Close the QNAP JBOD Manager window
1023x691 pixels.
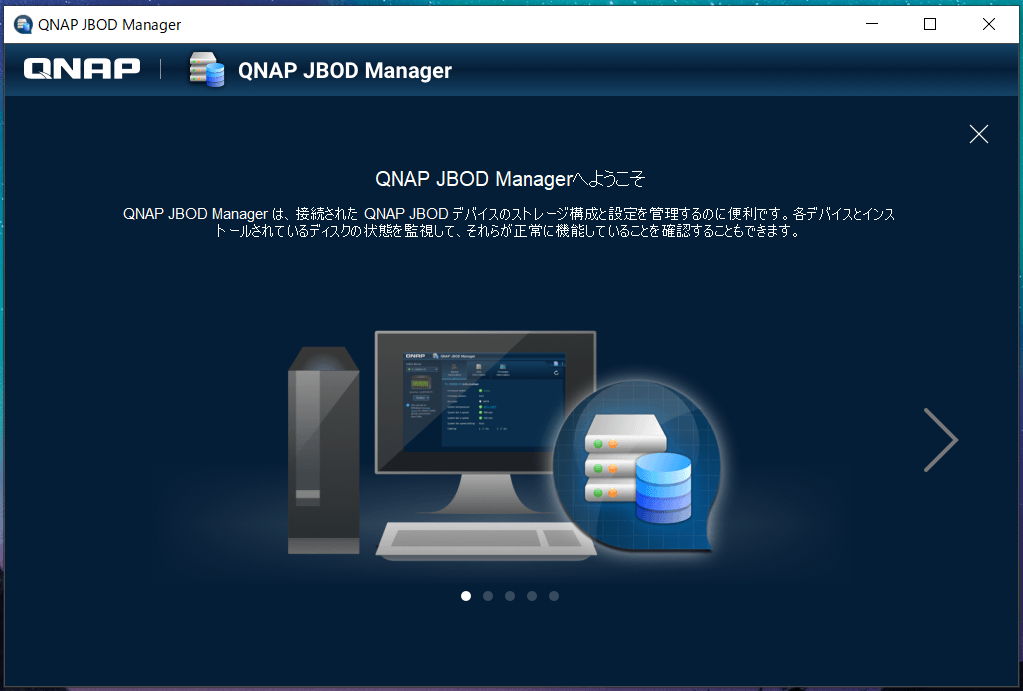tap(989, 24)
